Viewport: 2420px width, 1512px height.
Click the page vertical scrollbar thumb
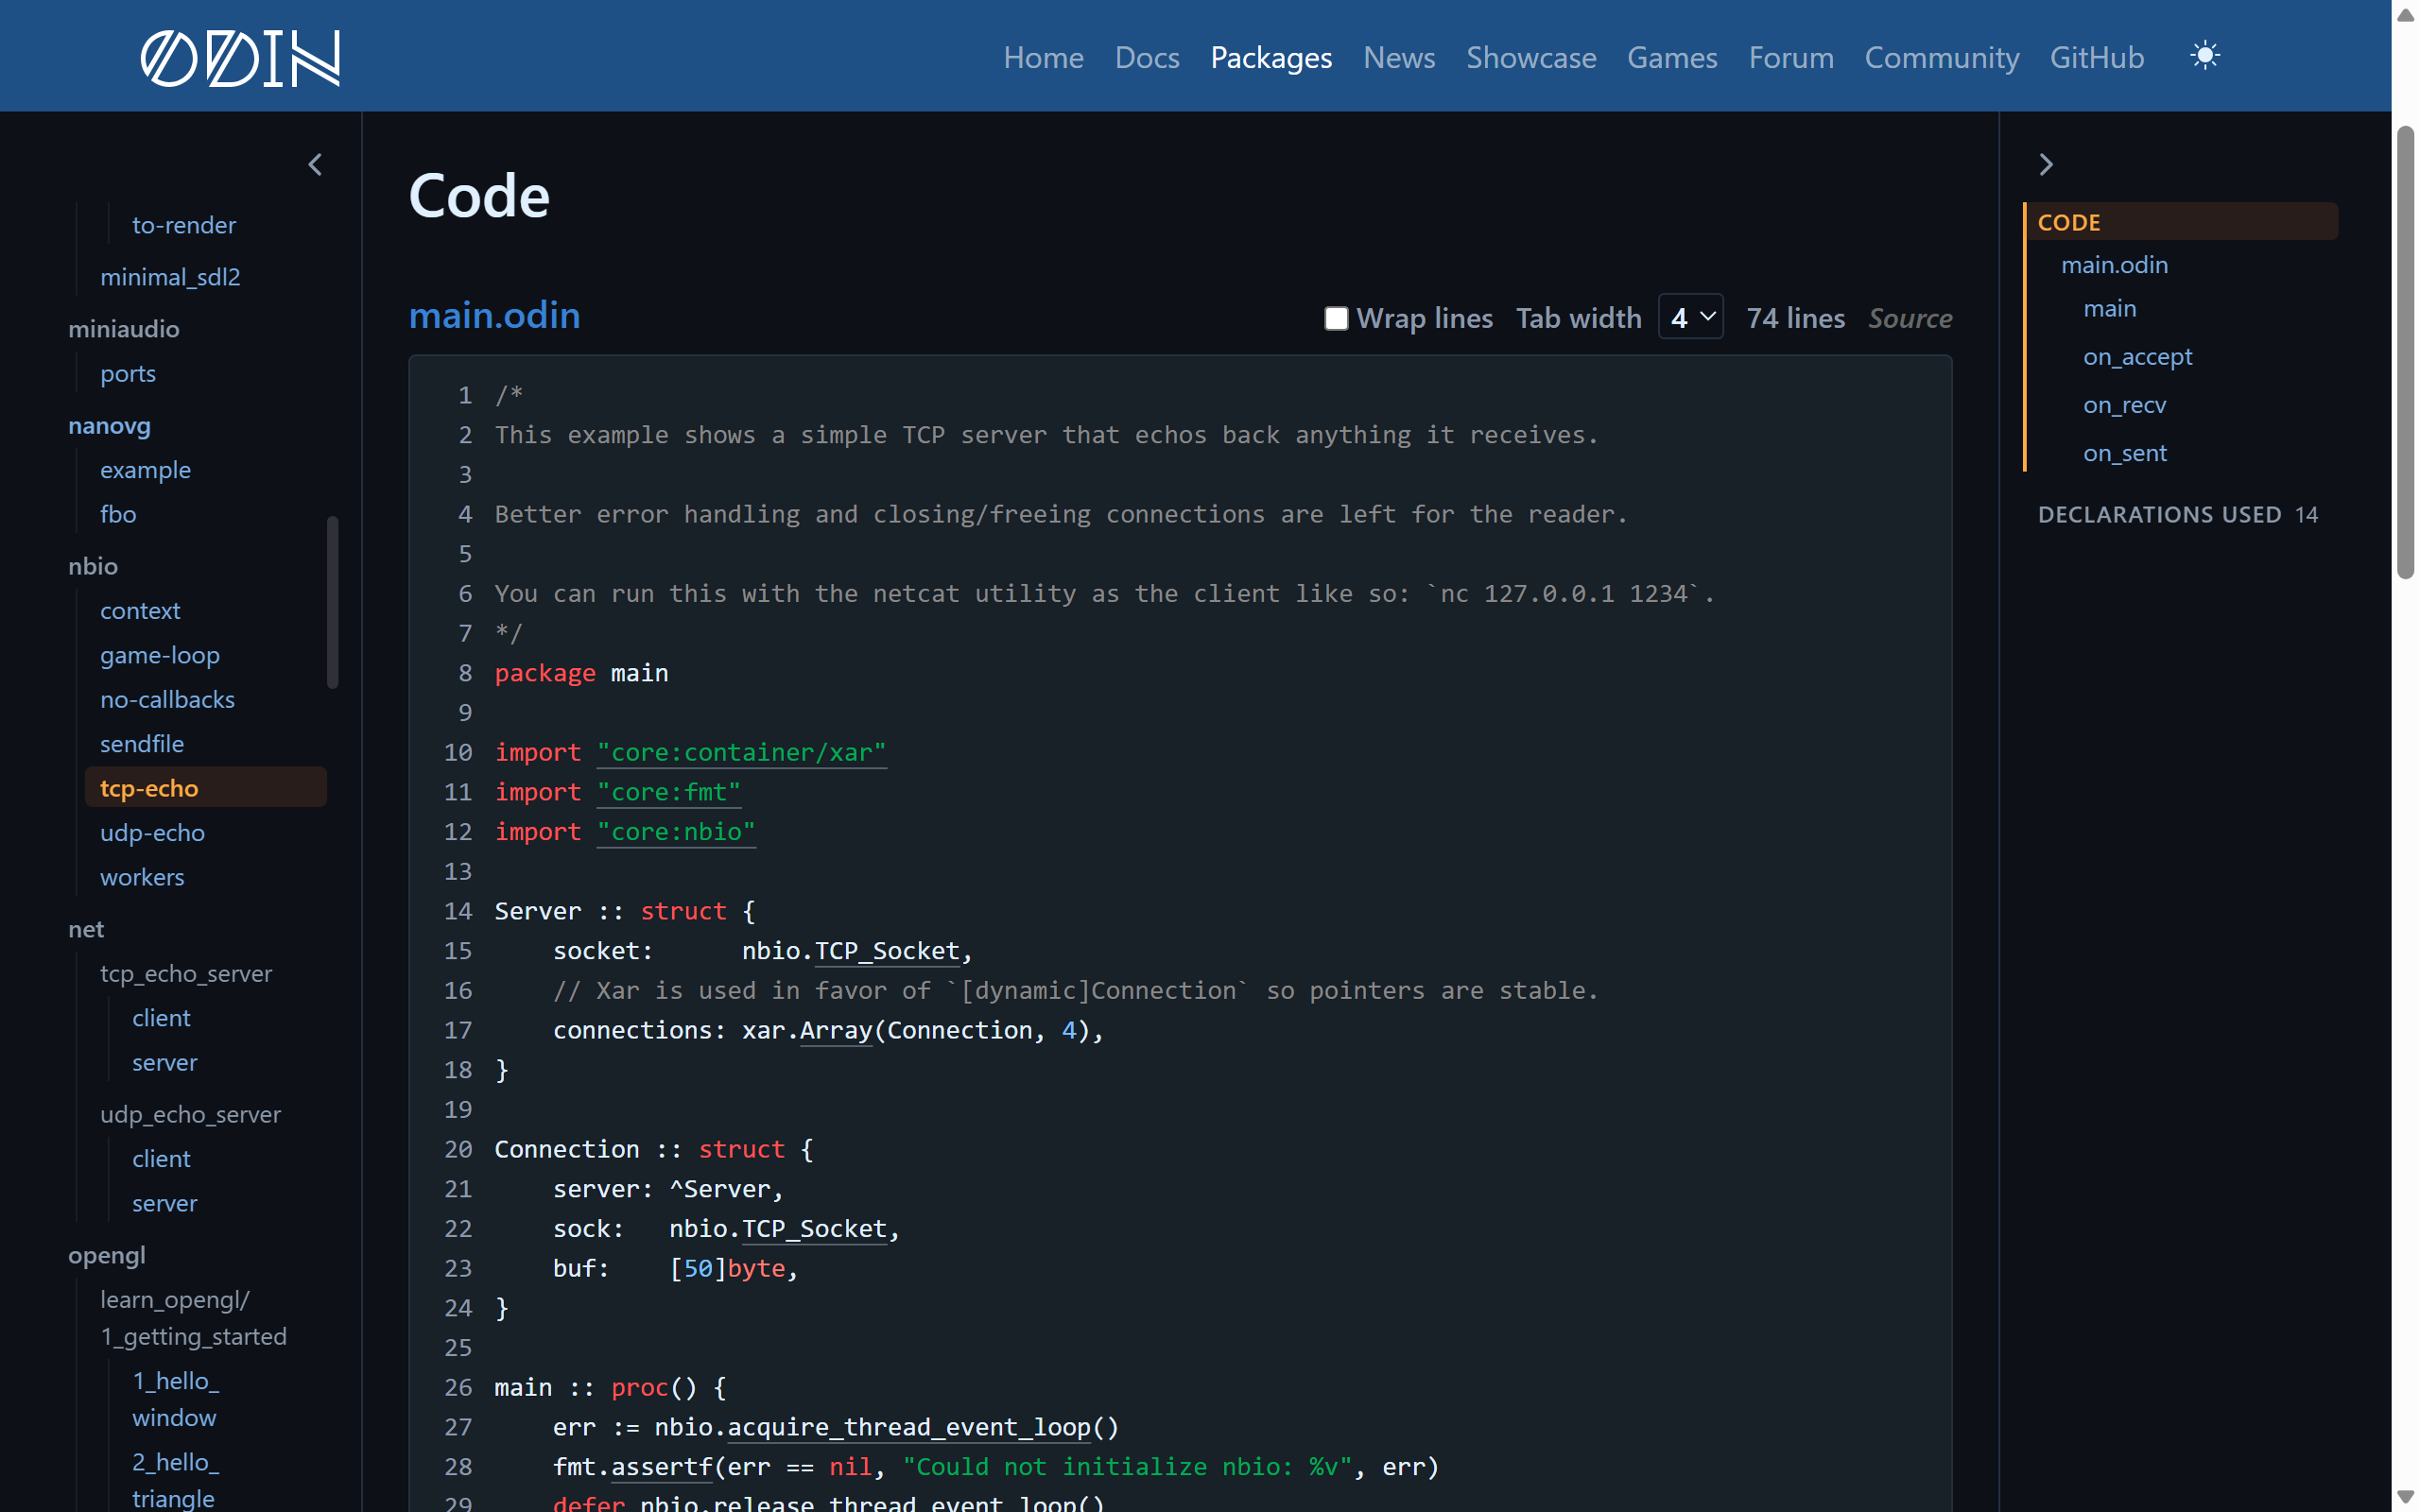pyautogui.click(x=2406, y=352)
